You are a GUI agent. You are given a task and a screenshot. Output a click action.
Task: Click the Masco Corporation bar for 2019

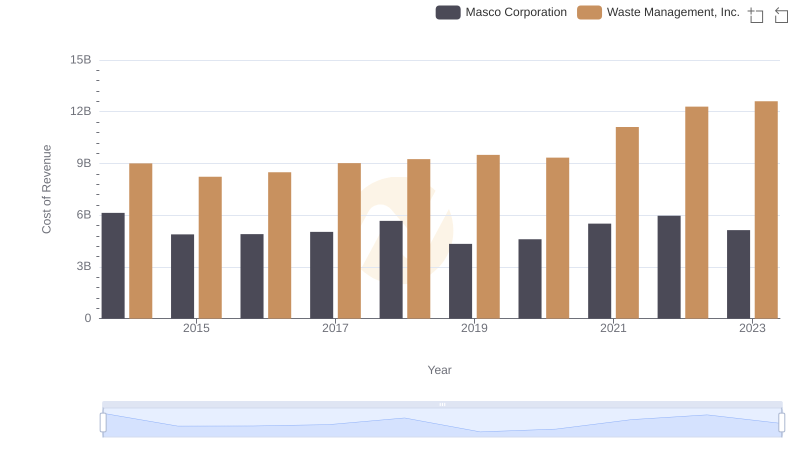[x=460, y=281]
